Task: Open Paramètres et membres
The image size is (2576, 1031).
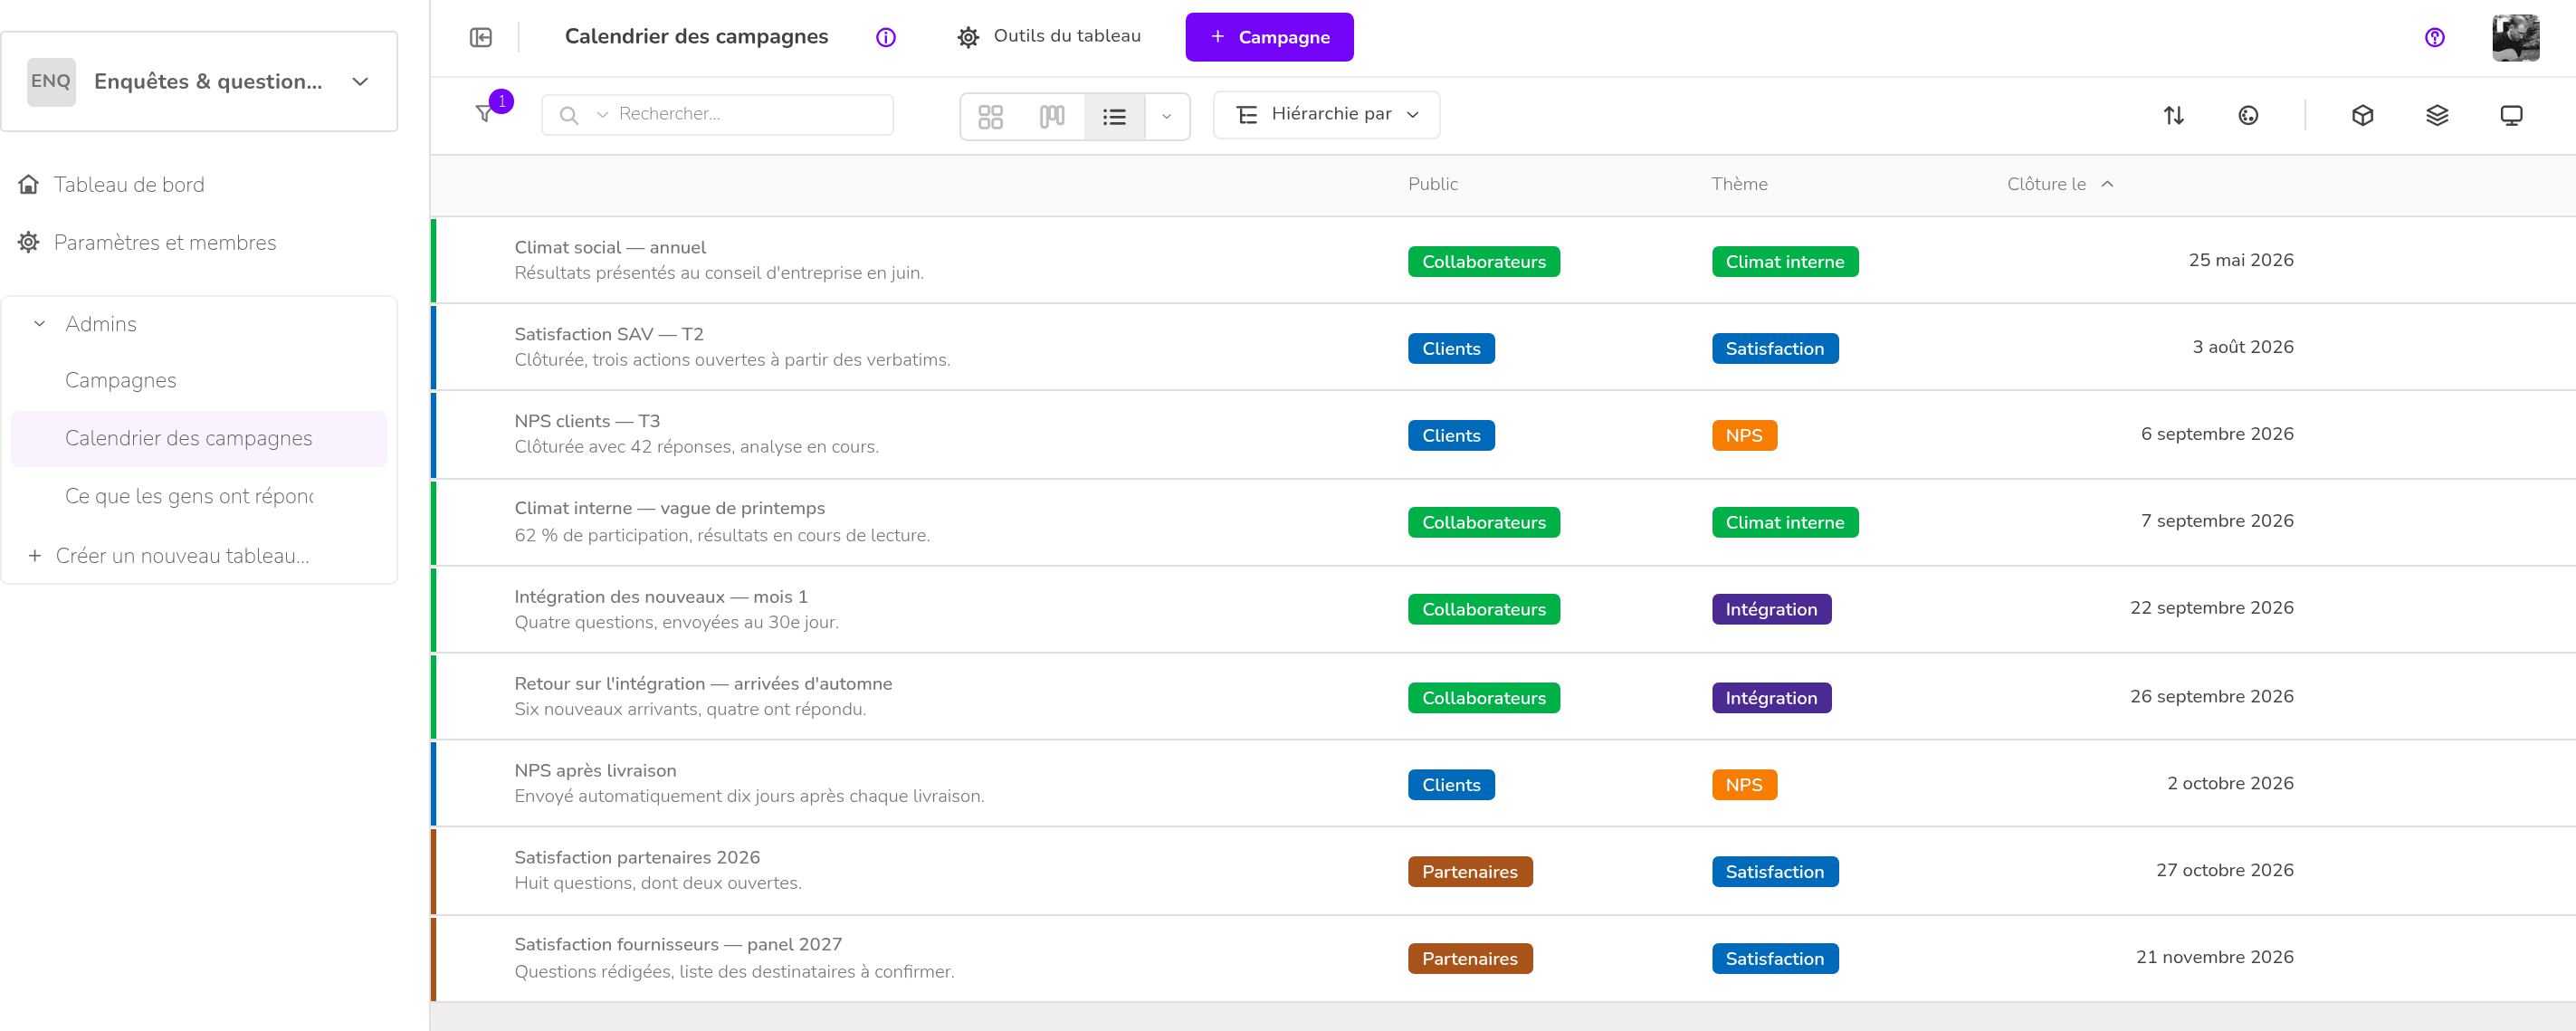Action: pyautogui.click(x=164, y=242)
